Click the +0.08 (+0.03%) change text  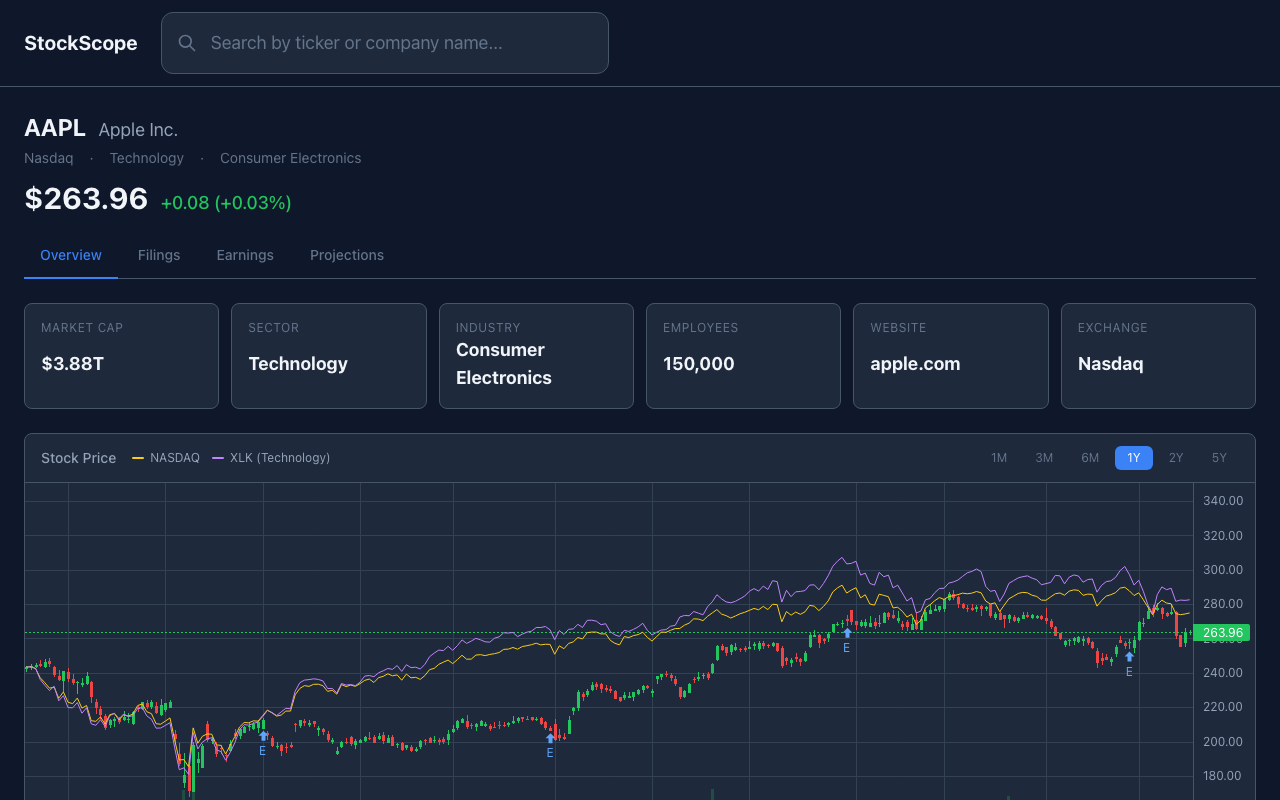point(226,203)
